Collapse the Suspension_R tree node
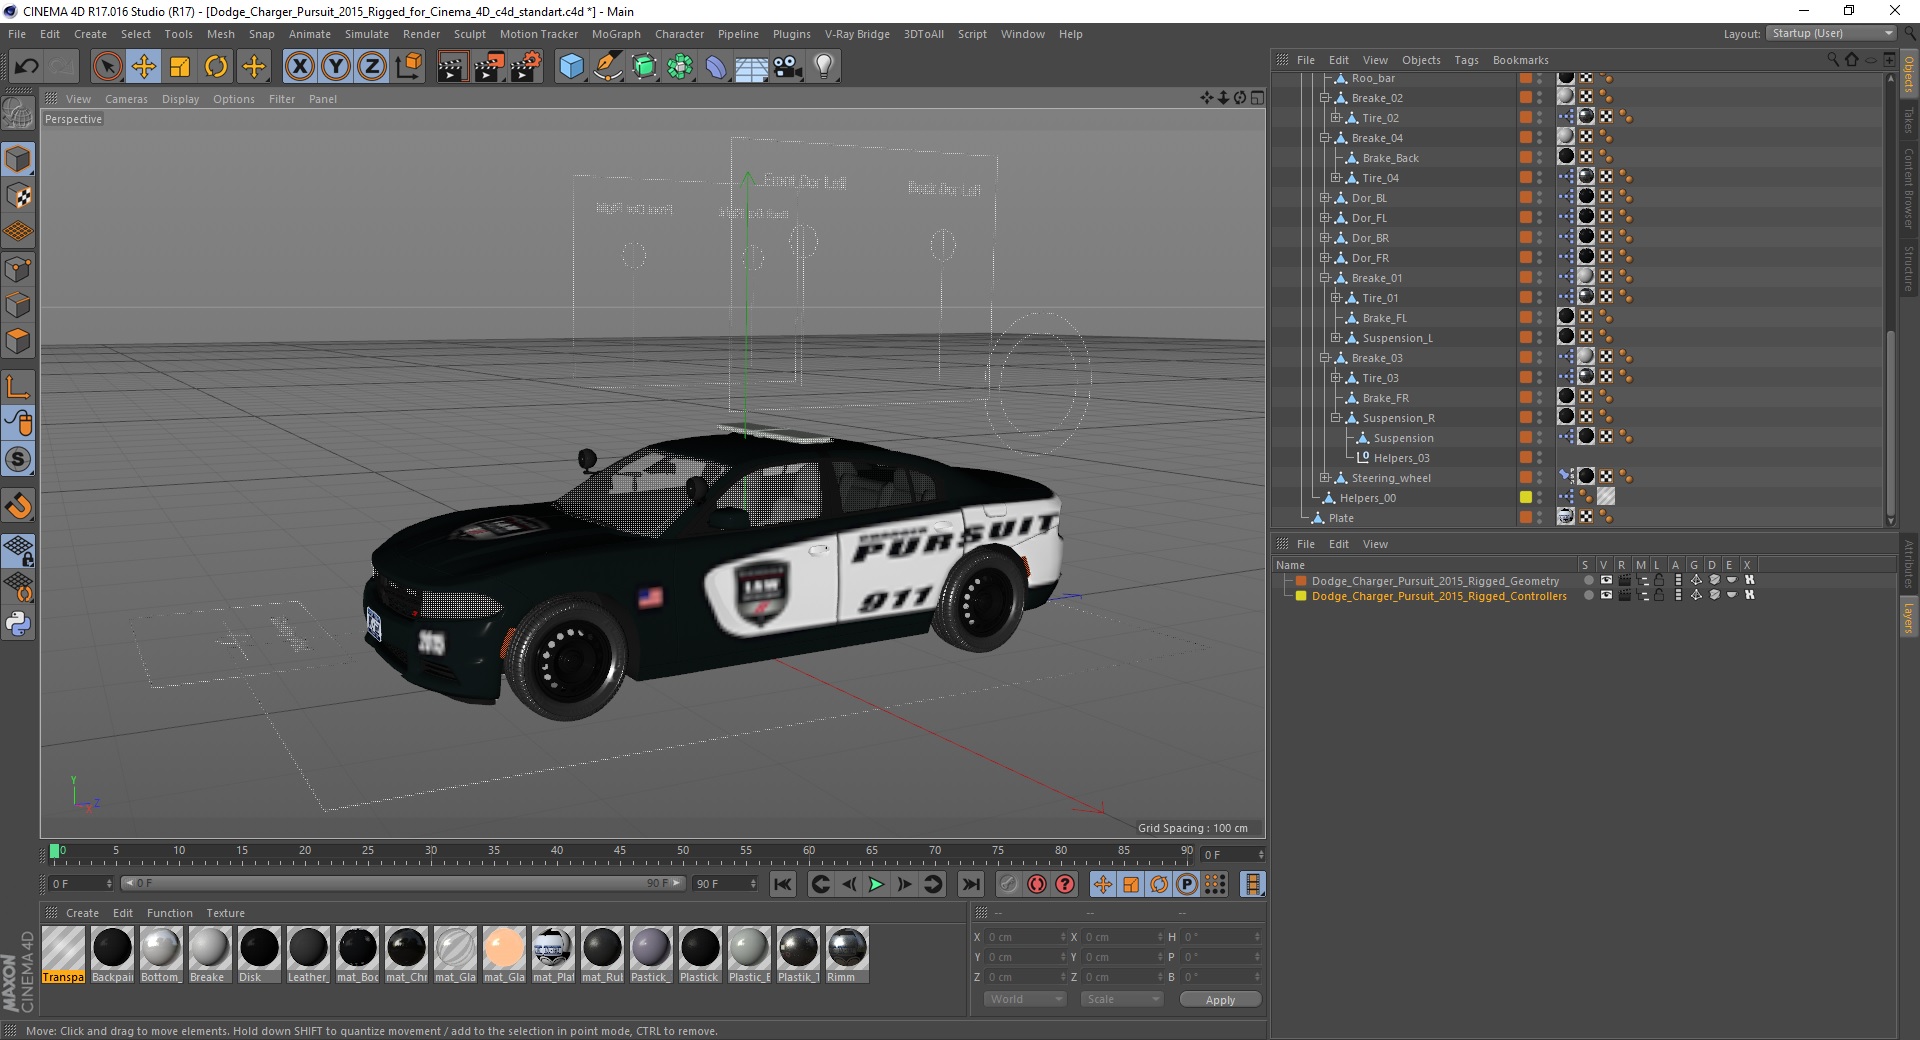1920x1040 pixels. [1335, 418]
